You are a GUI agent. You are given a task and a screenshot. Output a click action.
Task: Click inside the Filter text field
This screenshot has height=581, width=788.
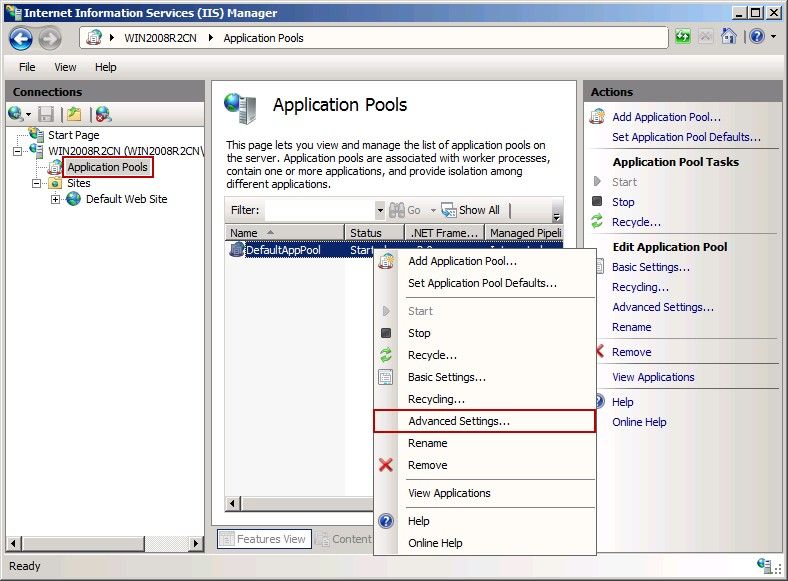click(318, 210)
